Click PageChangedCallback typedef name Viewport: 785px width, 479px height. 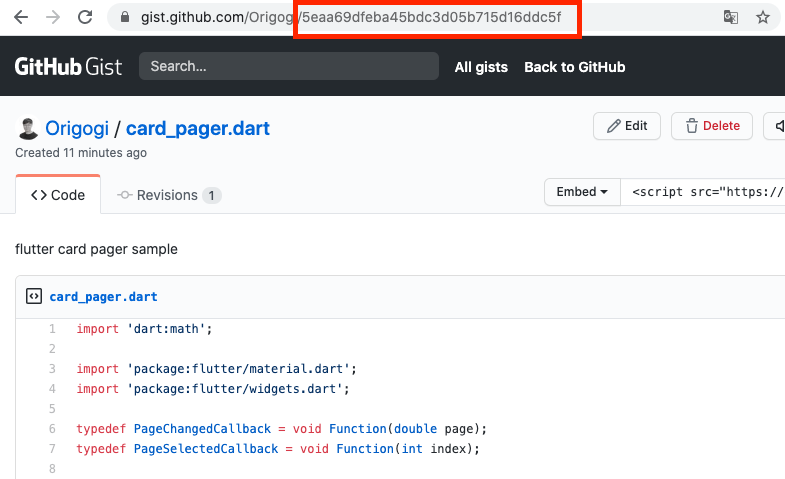[202, 429]
